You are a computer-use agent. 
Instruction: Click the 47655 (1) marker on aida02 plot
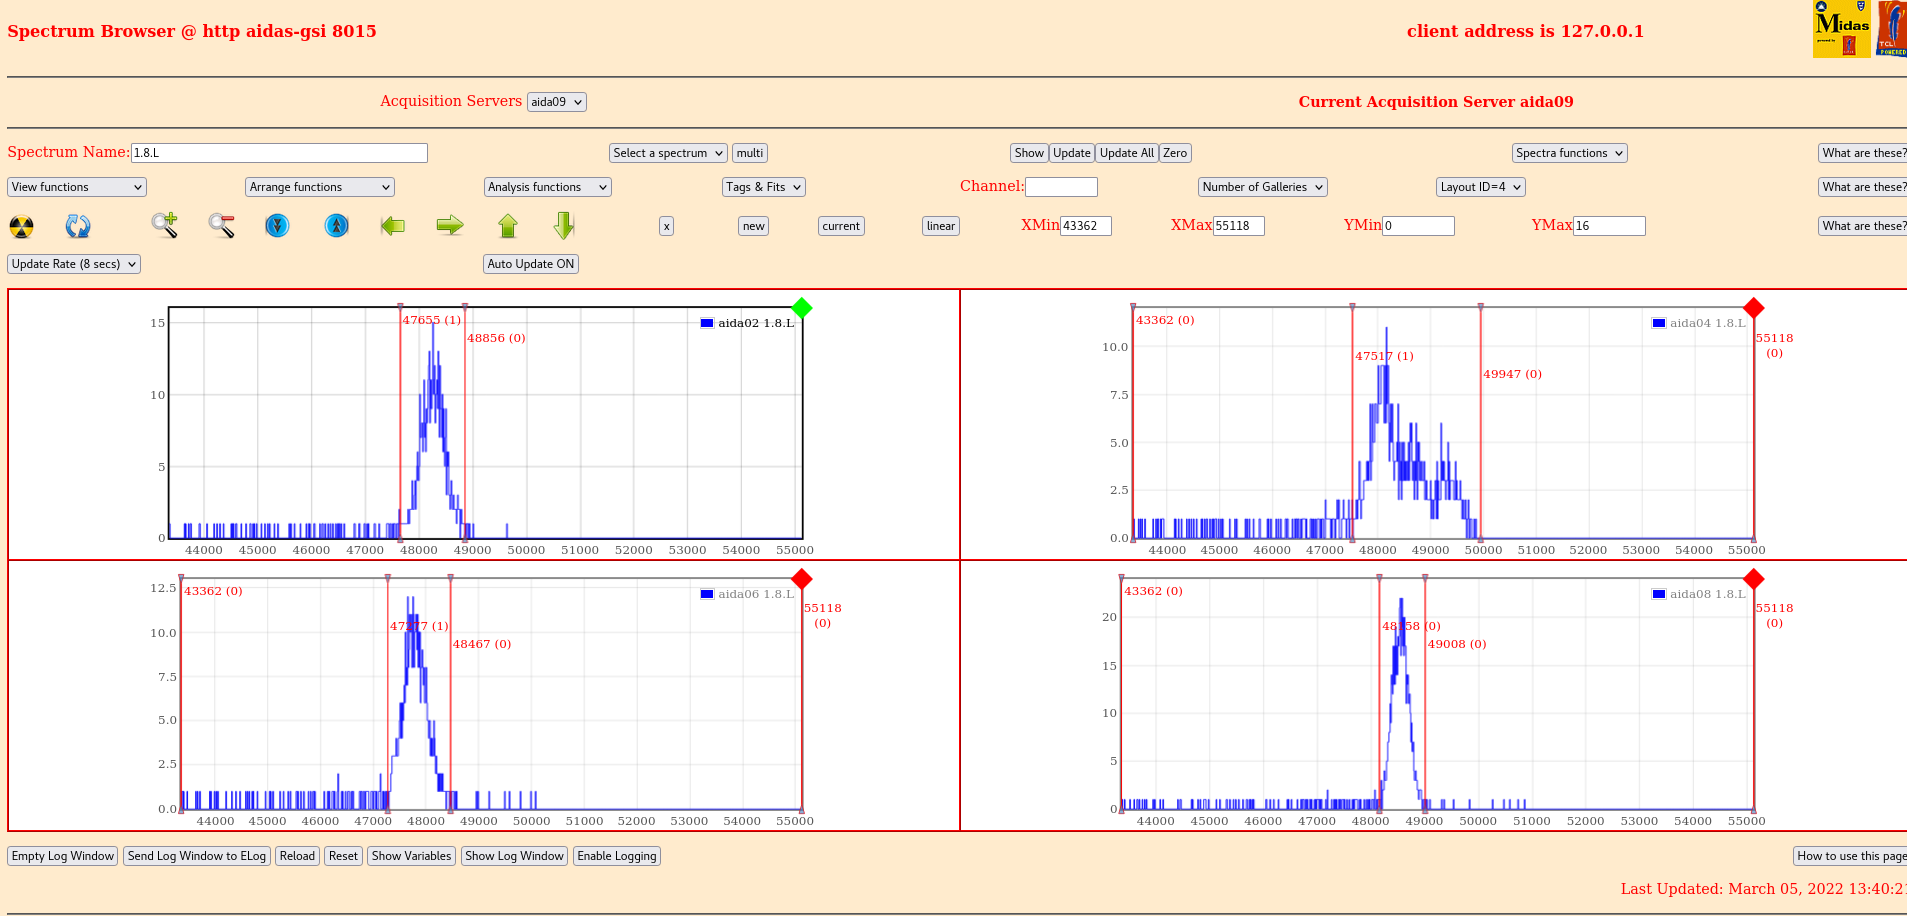tap(432, 320)
